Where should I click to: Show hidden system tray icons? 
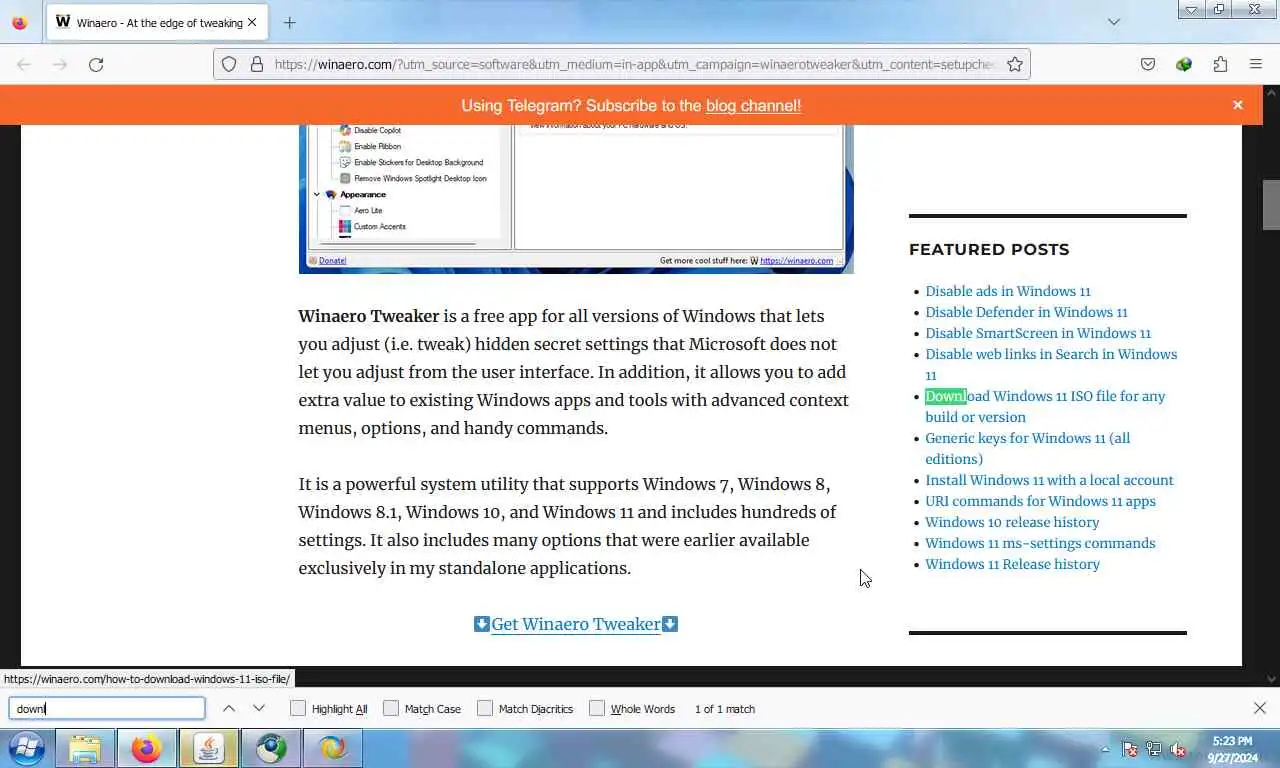(x=1106, y=749)
